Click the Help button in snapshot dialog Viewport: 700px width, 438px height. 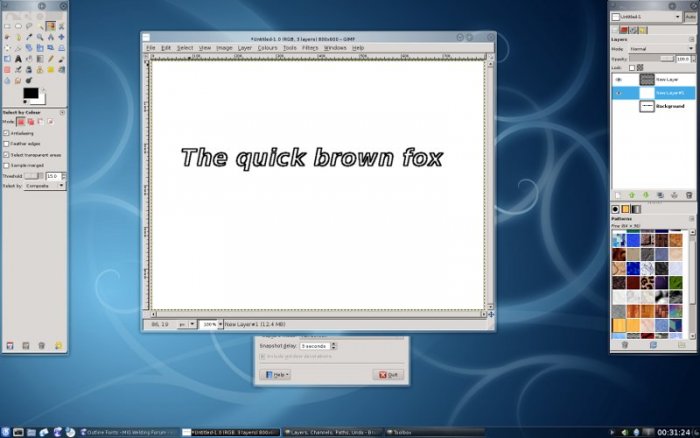[275, 375]
